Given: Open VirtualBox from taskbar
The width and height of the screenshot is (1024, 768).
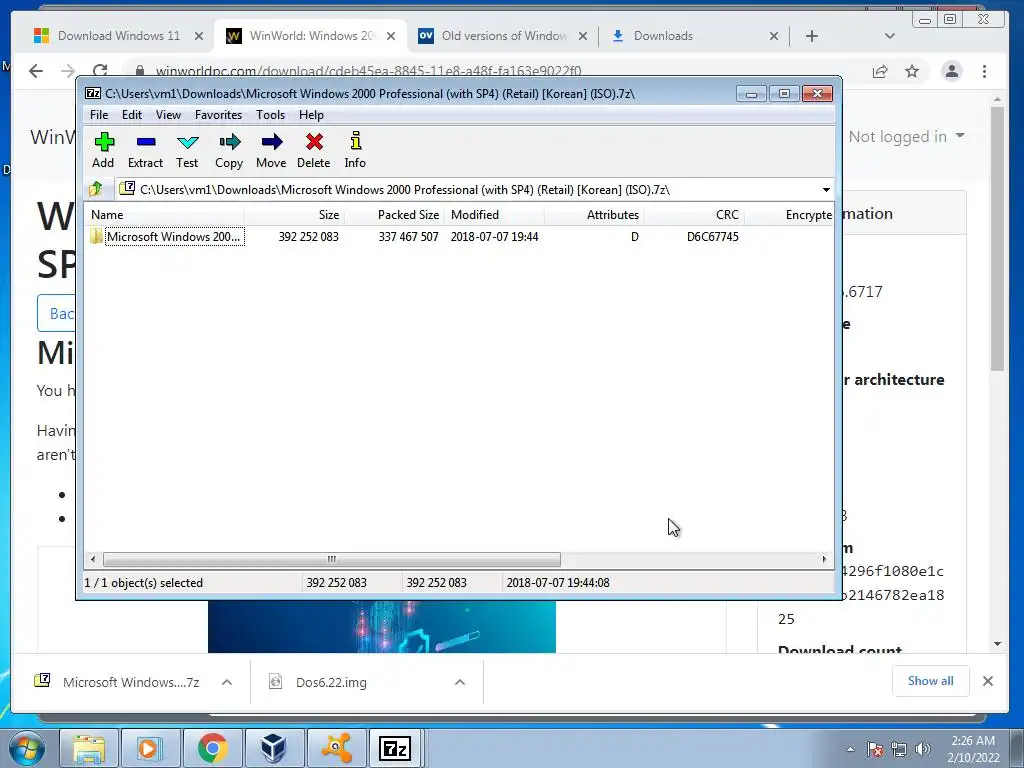Looking at the screenshot, I should 273,748.
